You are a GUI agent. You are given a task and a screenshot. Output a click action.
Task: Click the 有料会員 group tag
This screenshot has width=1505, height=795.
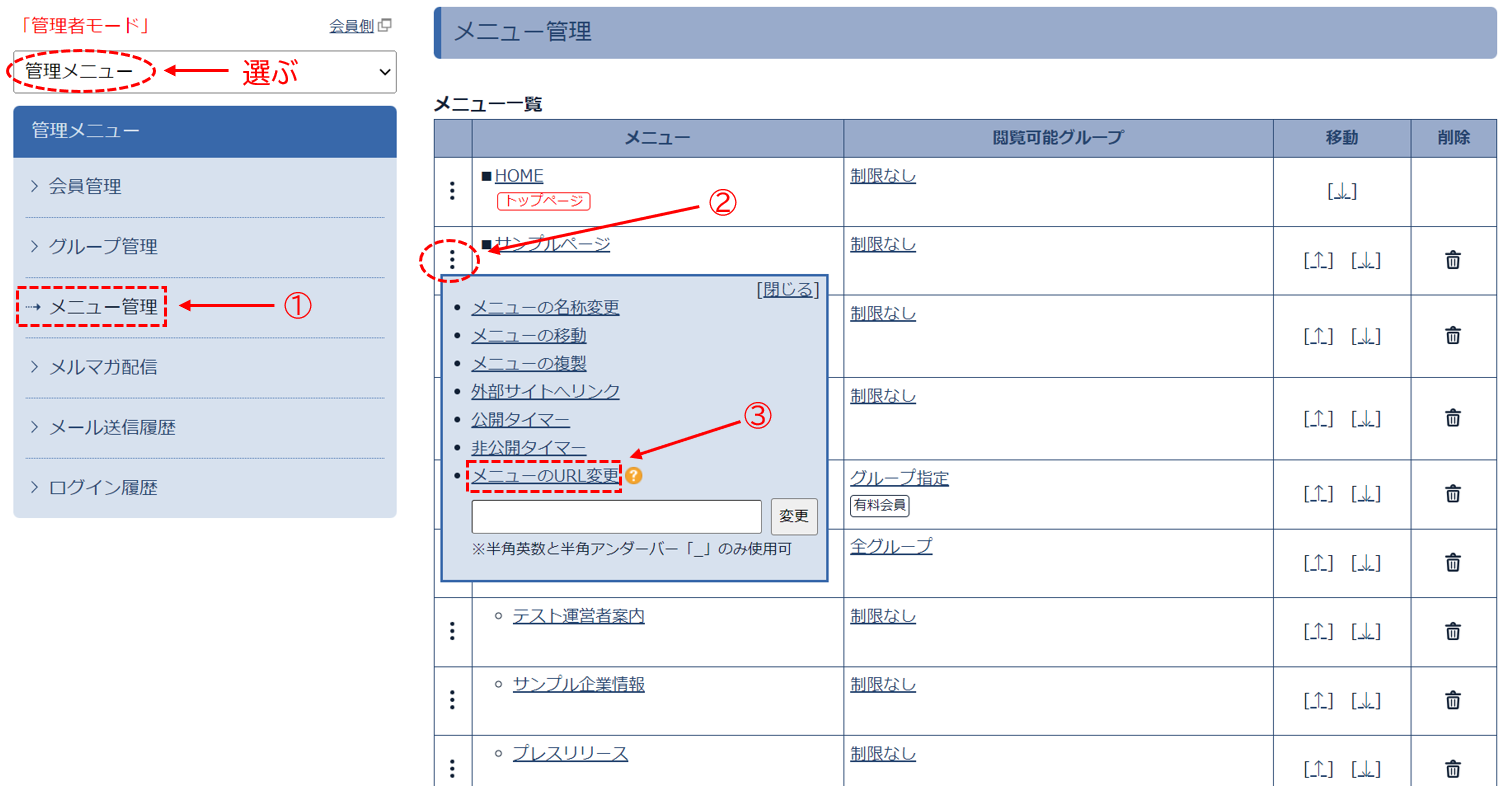click(x=880, y=506)
